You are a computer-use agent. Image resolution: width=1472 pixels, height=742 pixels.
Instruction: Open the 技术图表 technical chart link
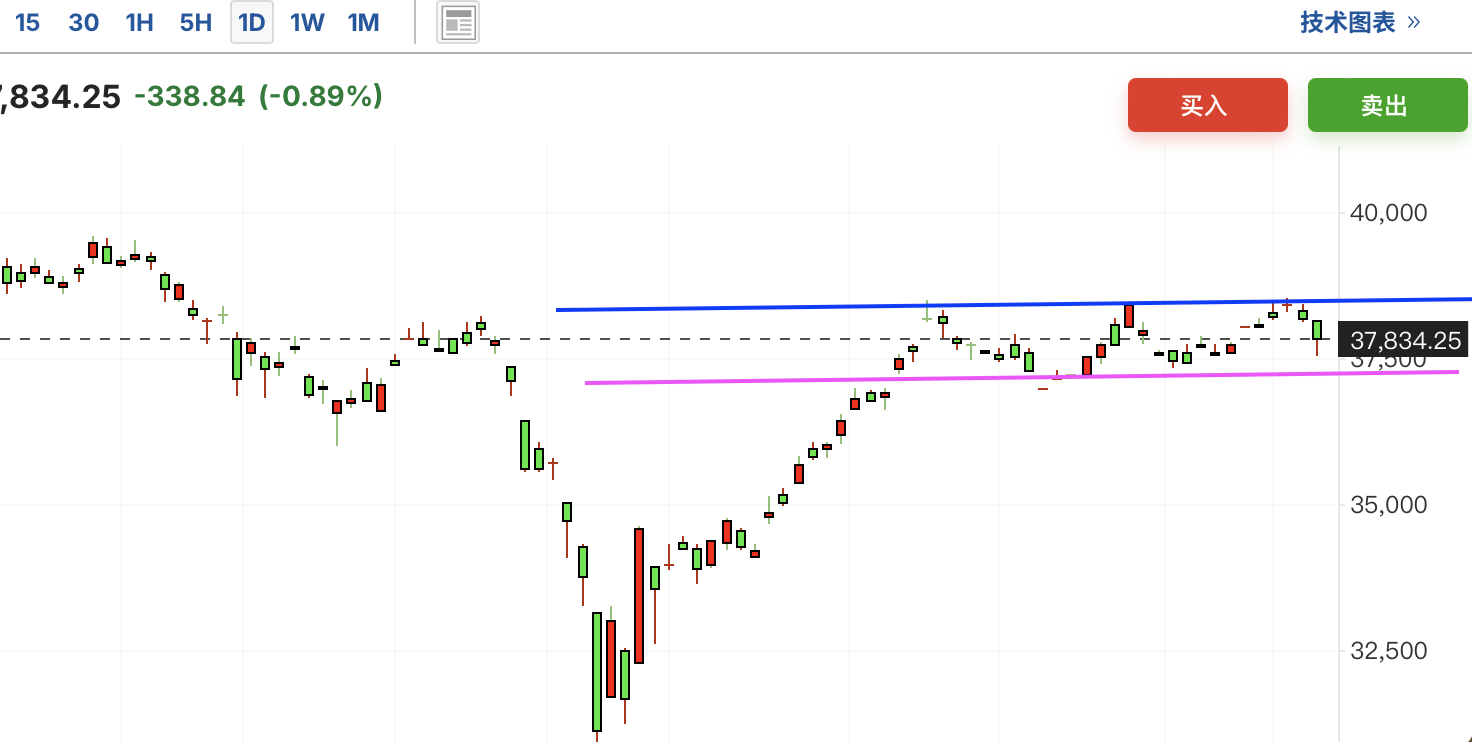pyautogui.click(x=1348, y=22)
